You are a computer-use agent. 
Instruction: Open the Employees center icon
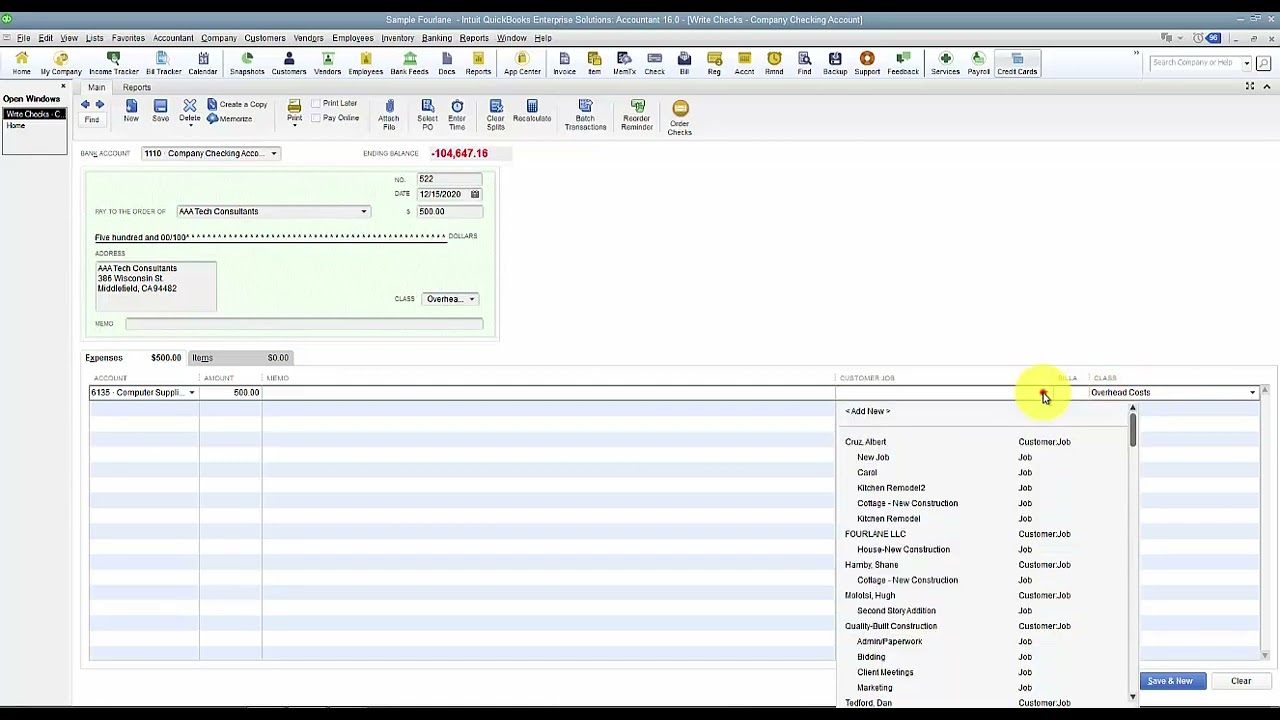pos(365,64)
